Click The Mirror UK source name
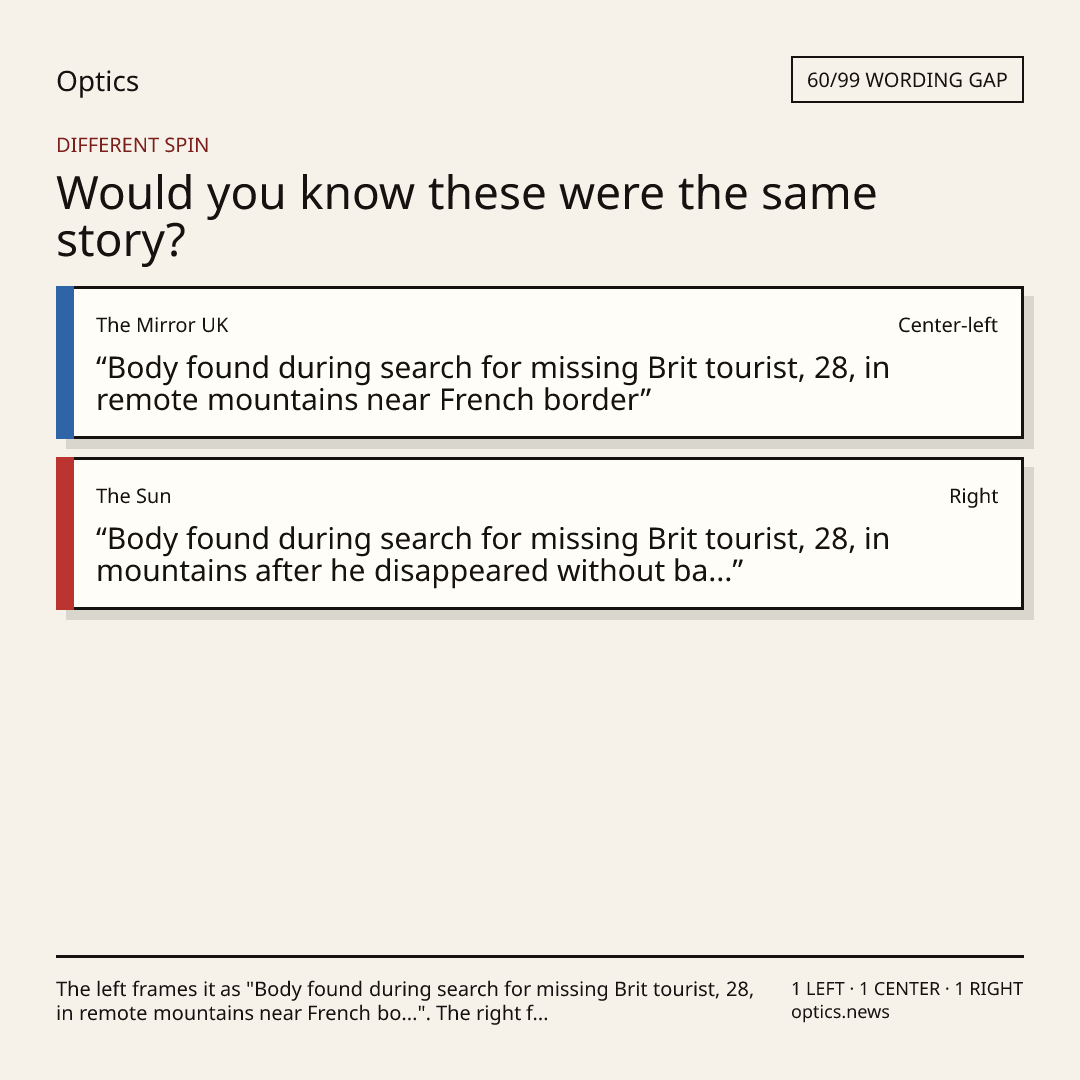The width and height of the screenshot is (1080, 1080). click(162, 325)
